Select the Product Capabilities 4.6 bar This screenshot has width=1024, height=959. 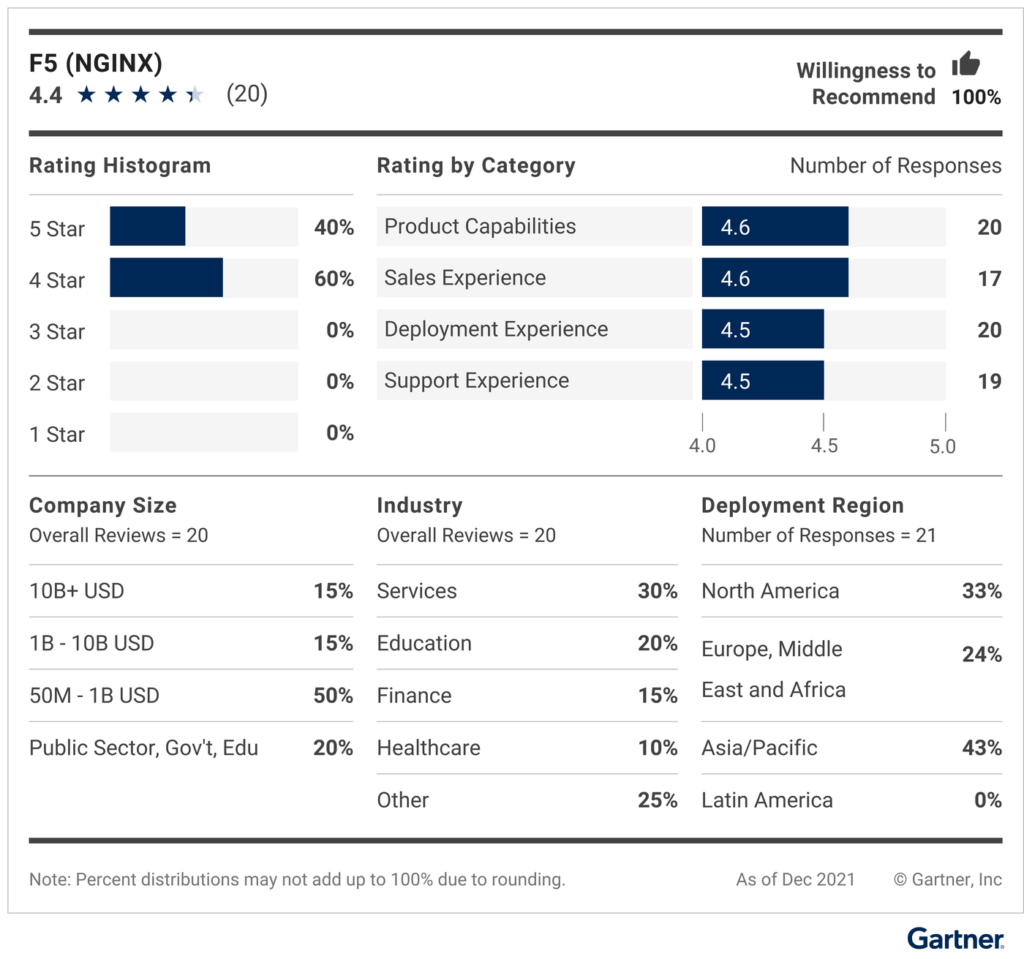pyautogui.click(x=775, y=226)
